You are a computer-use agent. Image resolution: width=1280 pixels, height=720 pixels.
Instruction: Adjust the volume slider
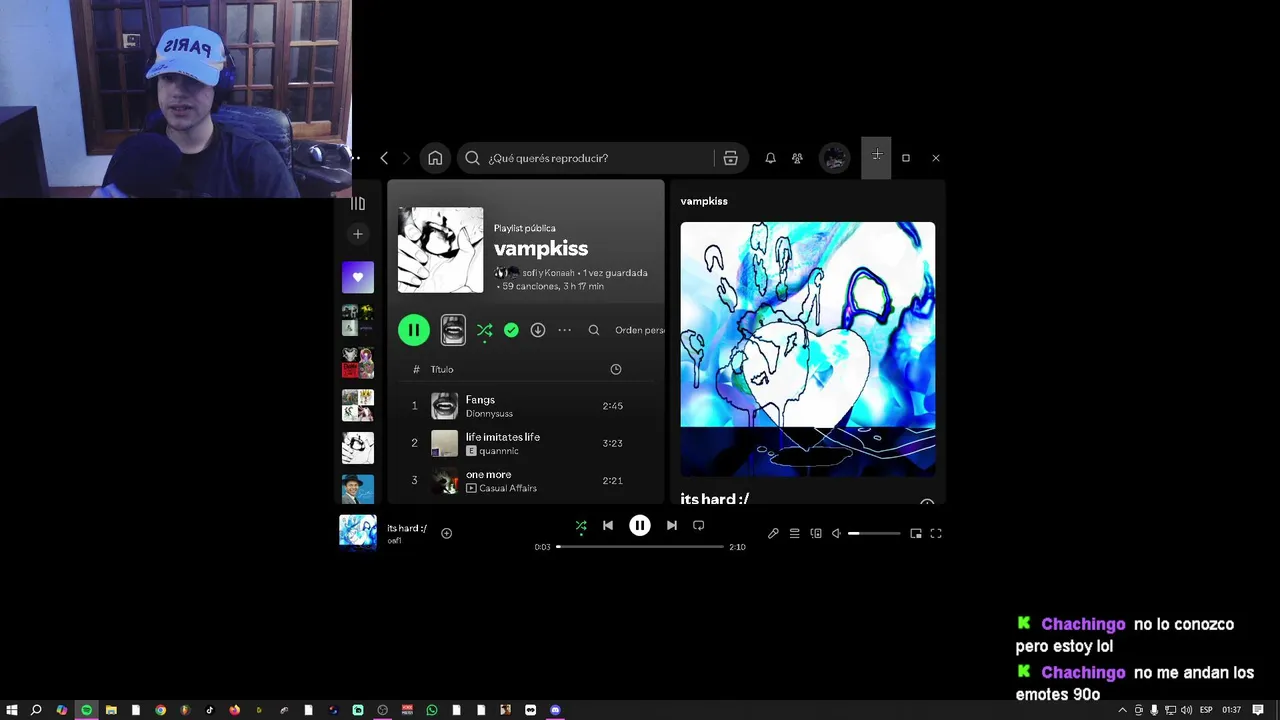pyautogui.click(x=874, y=534)
